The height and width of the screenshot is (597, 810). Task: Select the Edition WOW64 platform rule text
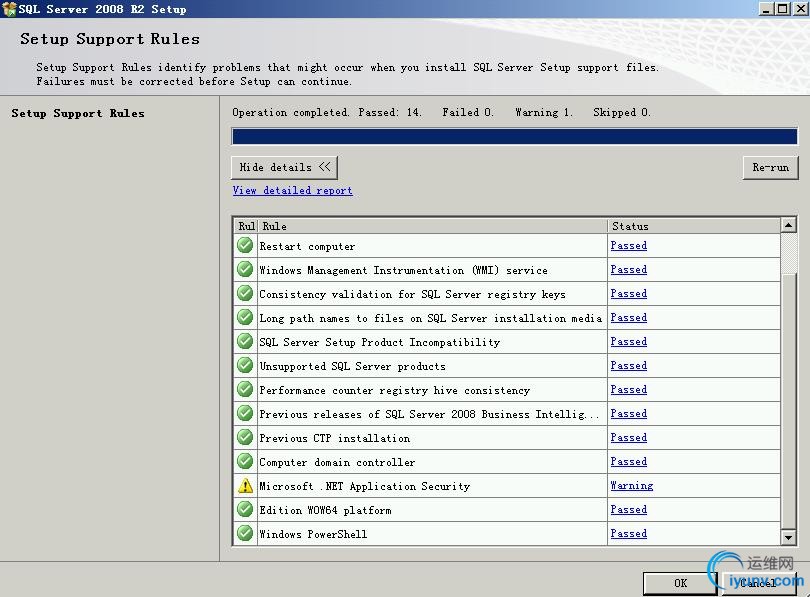tap(325, 510)
